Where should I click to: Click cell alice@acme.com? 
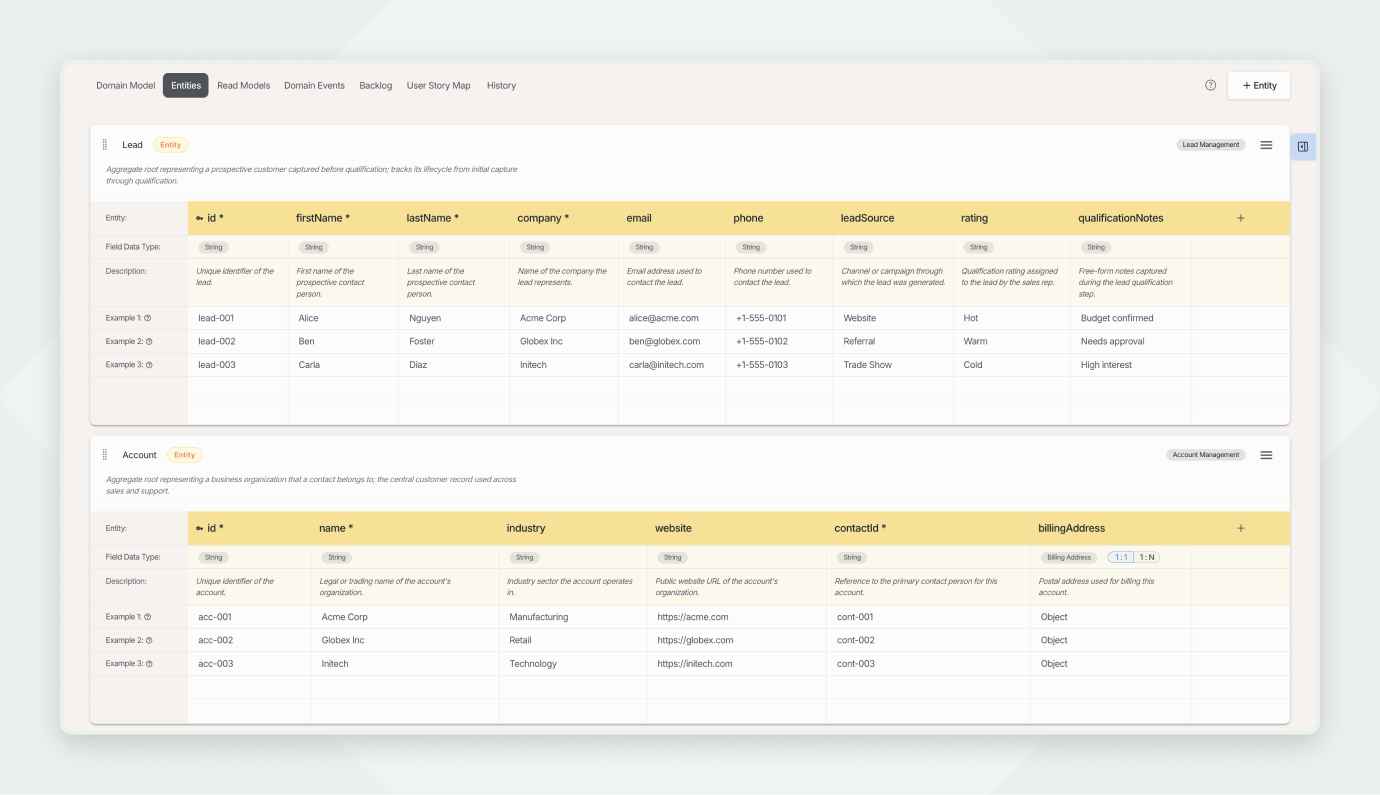(672, 318)
